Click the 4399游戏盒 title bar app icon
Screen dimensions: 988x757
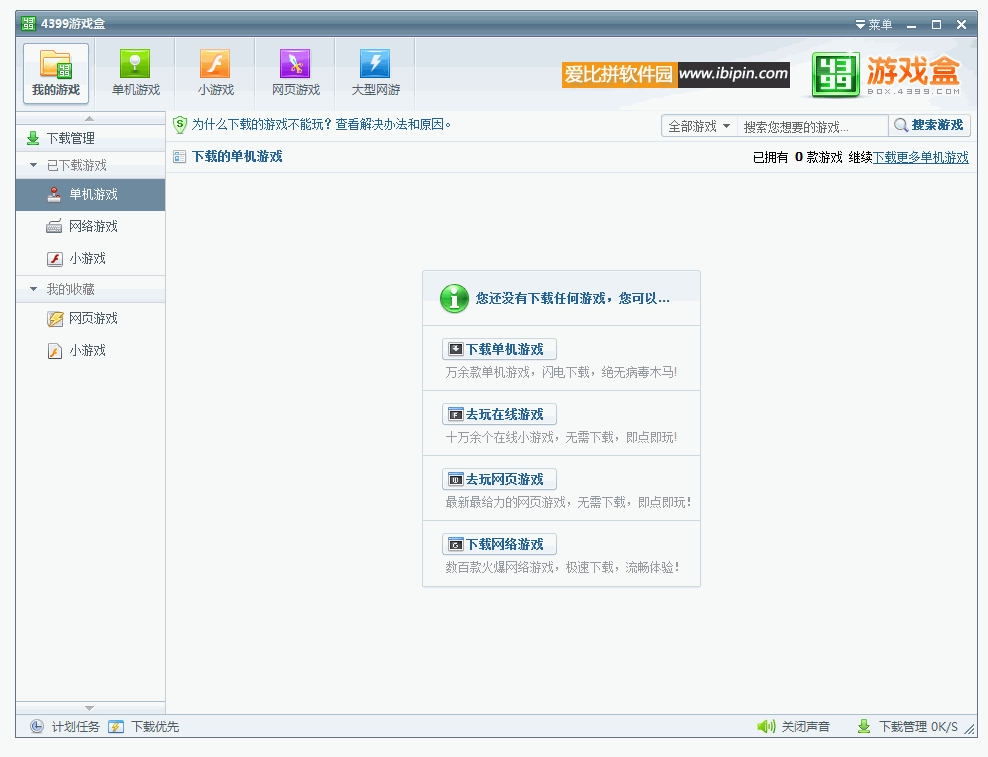click(28, 24)
